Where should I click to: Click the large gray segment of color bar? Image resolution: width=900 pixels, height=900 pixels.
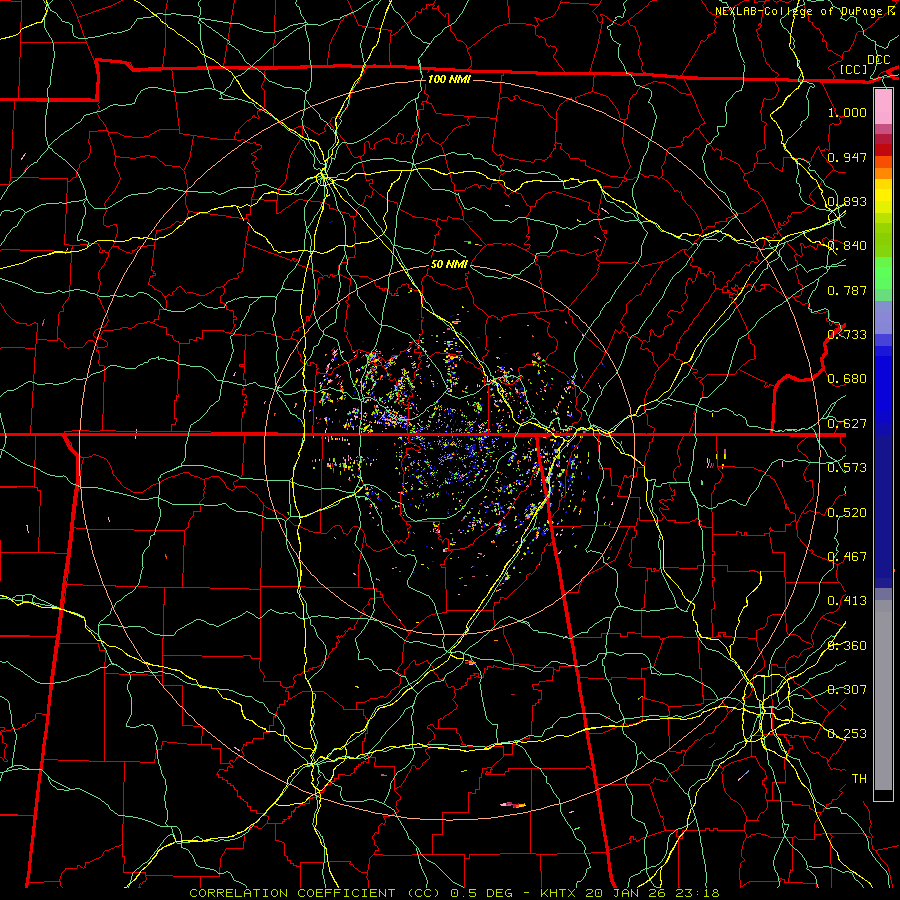click(883, 695)
